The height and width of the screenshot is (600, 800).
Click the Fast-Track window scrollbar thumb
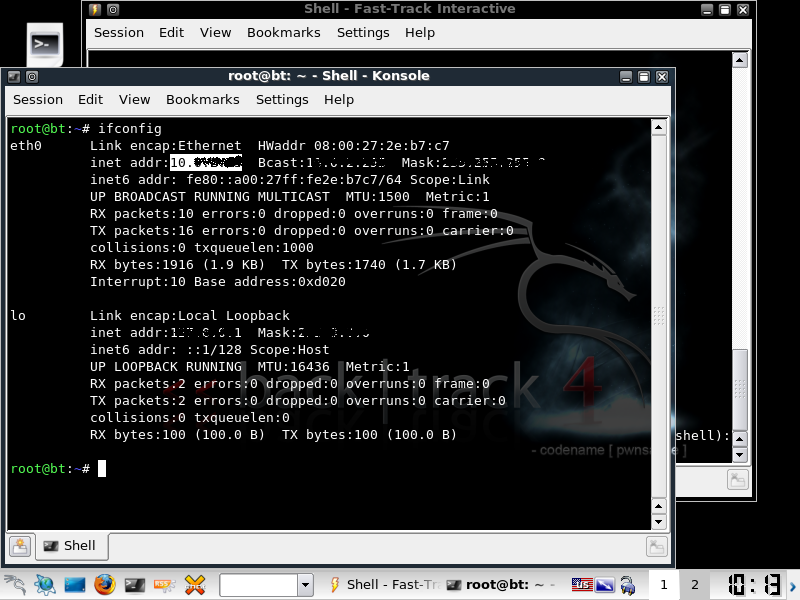(740, 390)
